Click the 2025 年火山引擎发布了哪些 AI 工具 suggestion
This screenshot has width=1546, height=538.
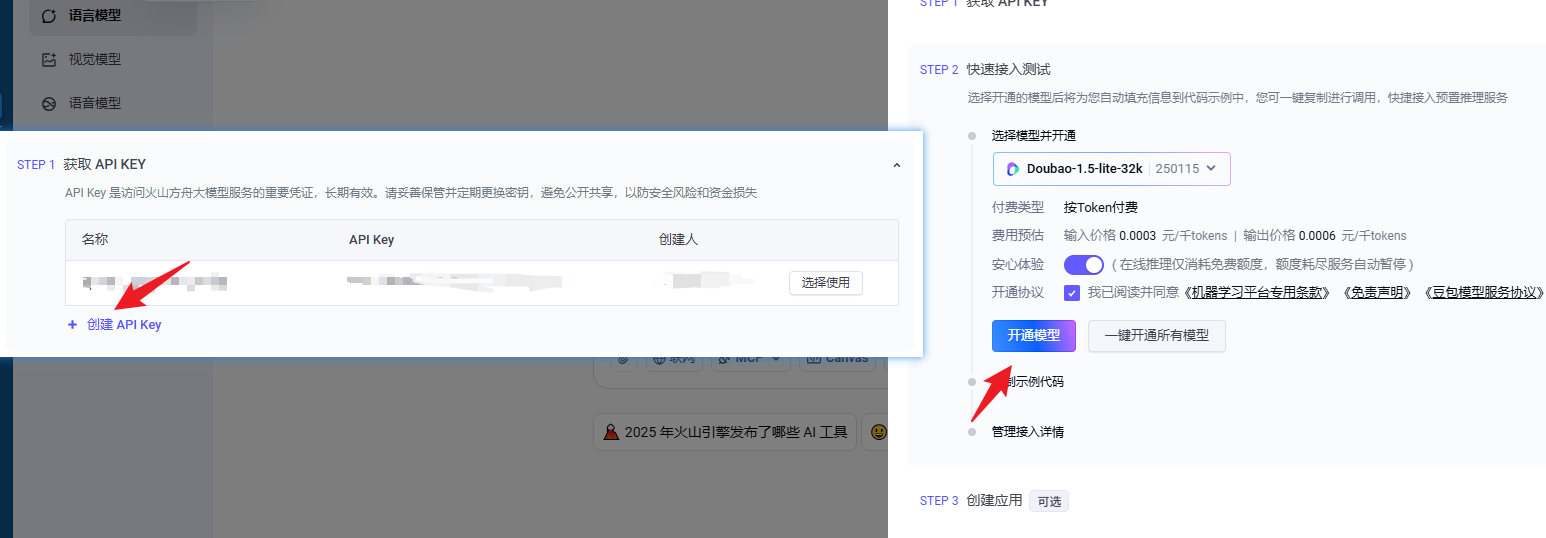[x=724, y=432]
